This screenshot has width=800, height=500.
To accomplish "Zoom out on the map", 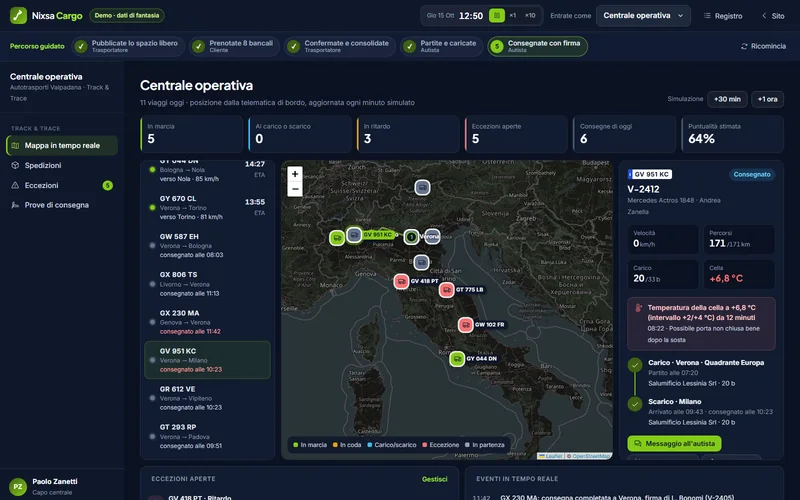I will point(295,189).
